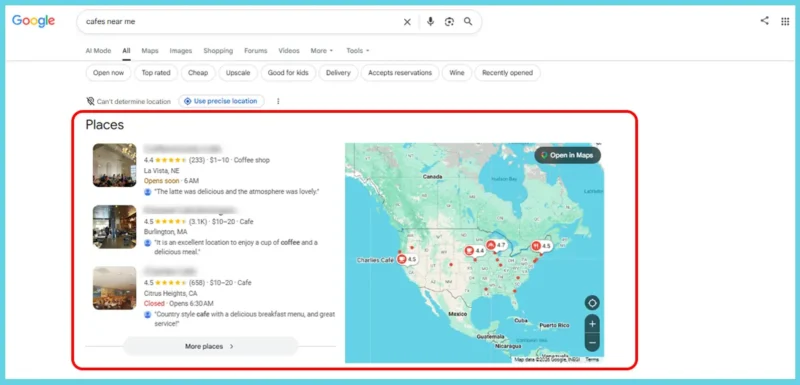Open the location options three-dot menu
Image resolution: width=800 pixels, height=385 pixels.
point(278,101)
